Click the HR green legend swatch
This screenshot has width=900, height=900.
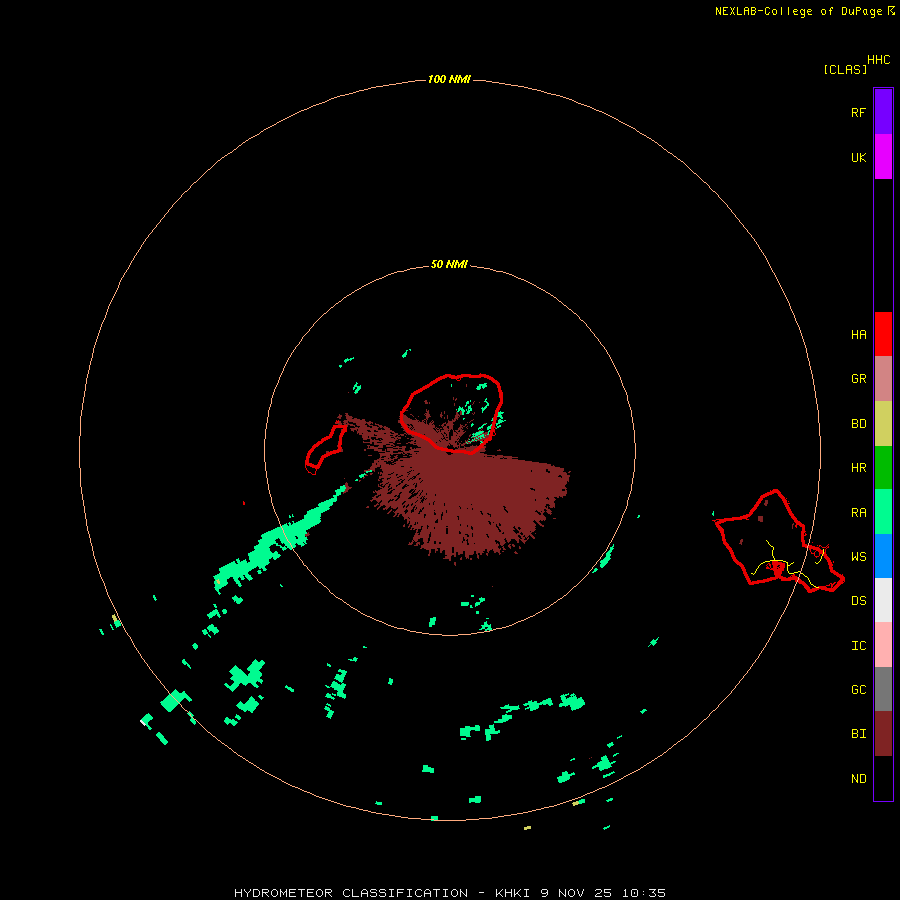(883, 468)
